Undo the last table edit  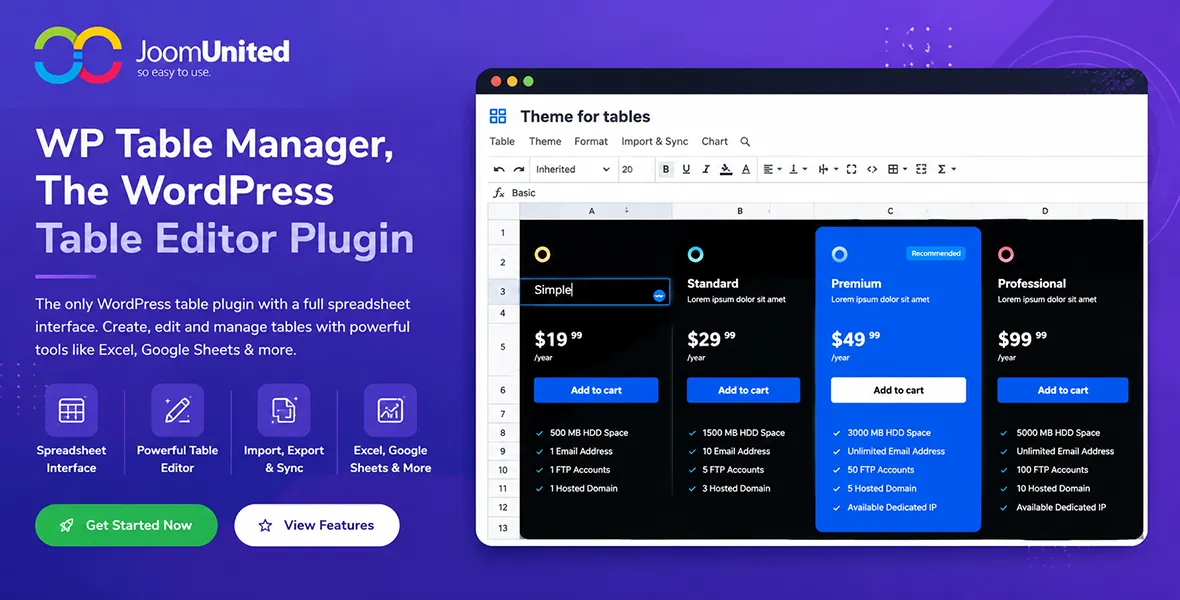pos(499,169)
